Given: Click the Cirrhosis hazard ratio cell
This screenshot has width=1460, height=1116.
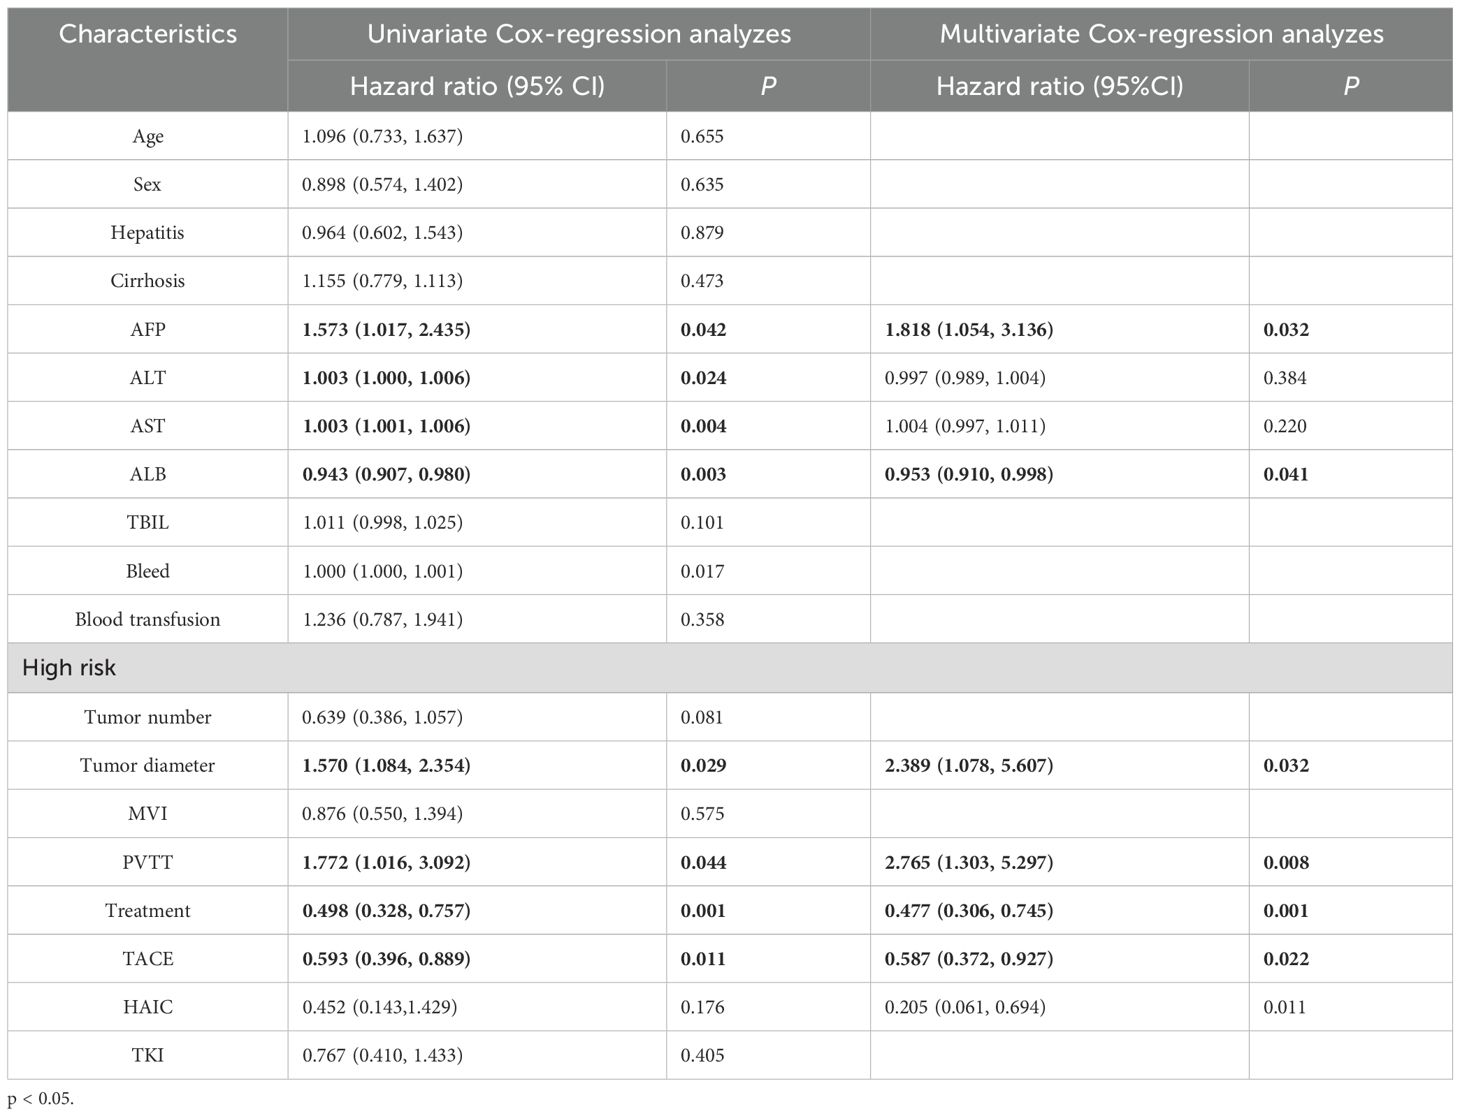Looking at the screenshot, I should point(383,281).
